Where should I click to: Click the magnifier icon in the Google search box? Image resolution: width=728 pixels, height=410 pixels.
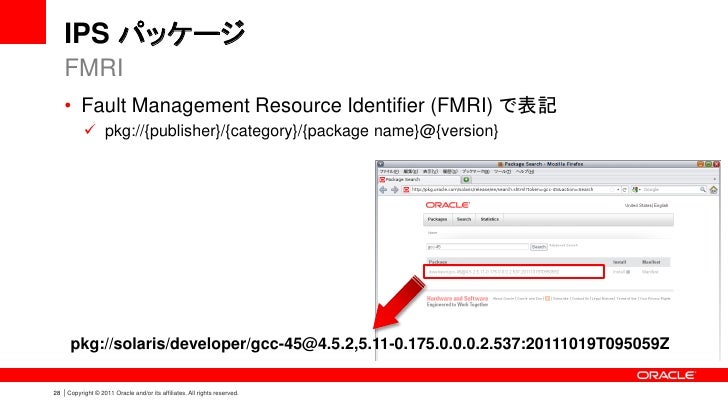(x=703, y=189)
